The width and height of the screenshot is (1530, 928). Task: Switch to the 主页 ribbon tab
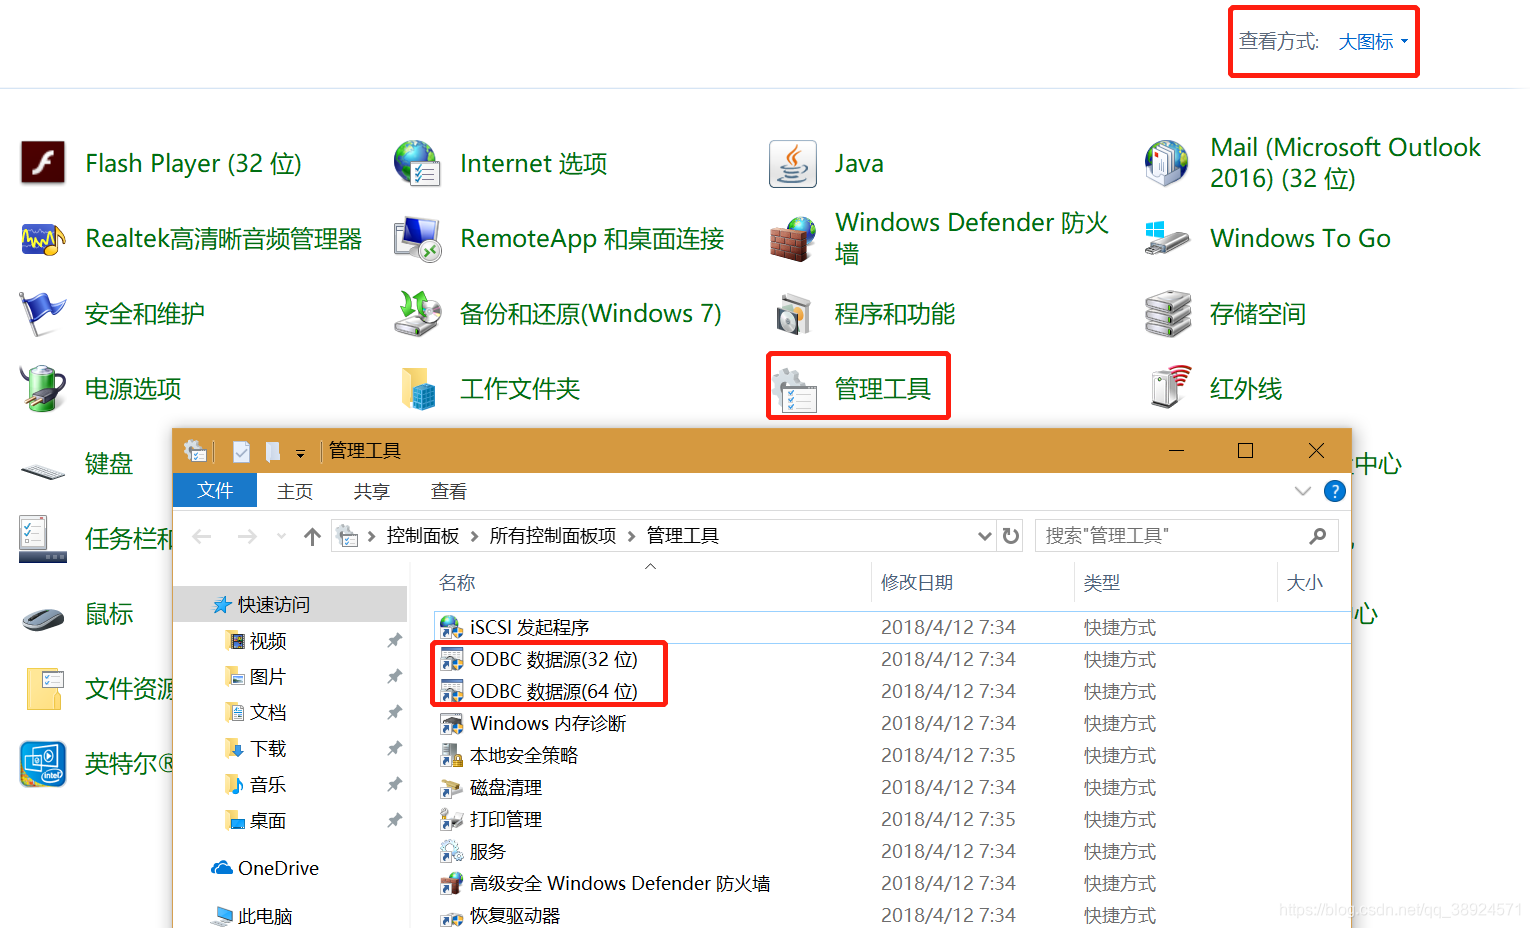click(295, 491)
